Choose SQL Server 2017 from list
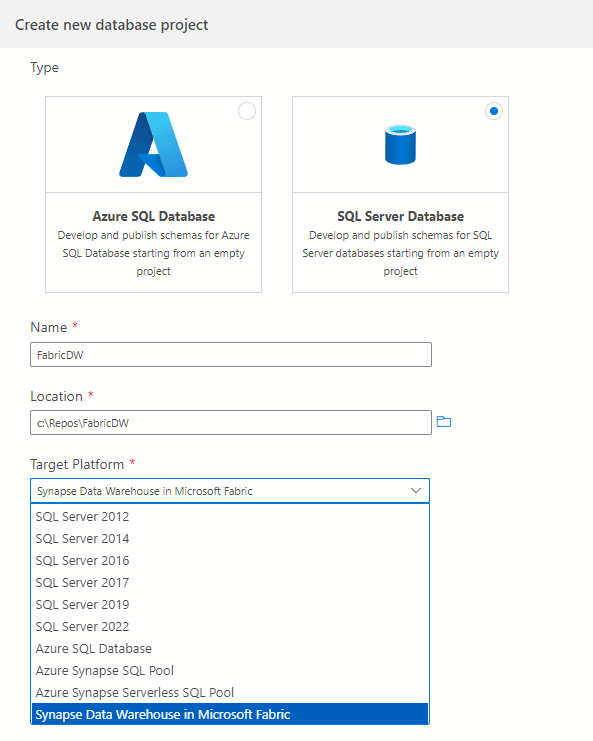 [230, 583]
